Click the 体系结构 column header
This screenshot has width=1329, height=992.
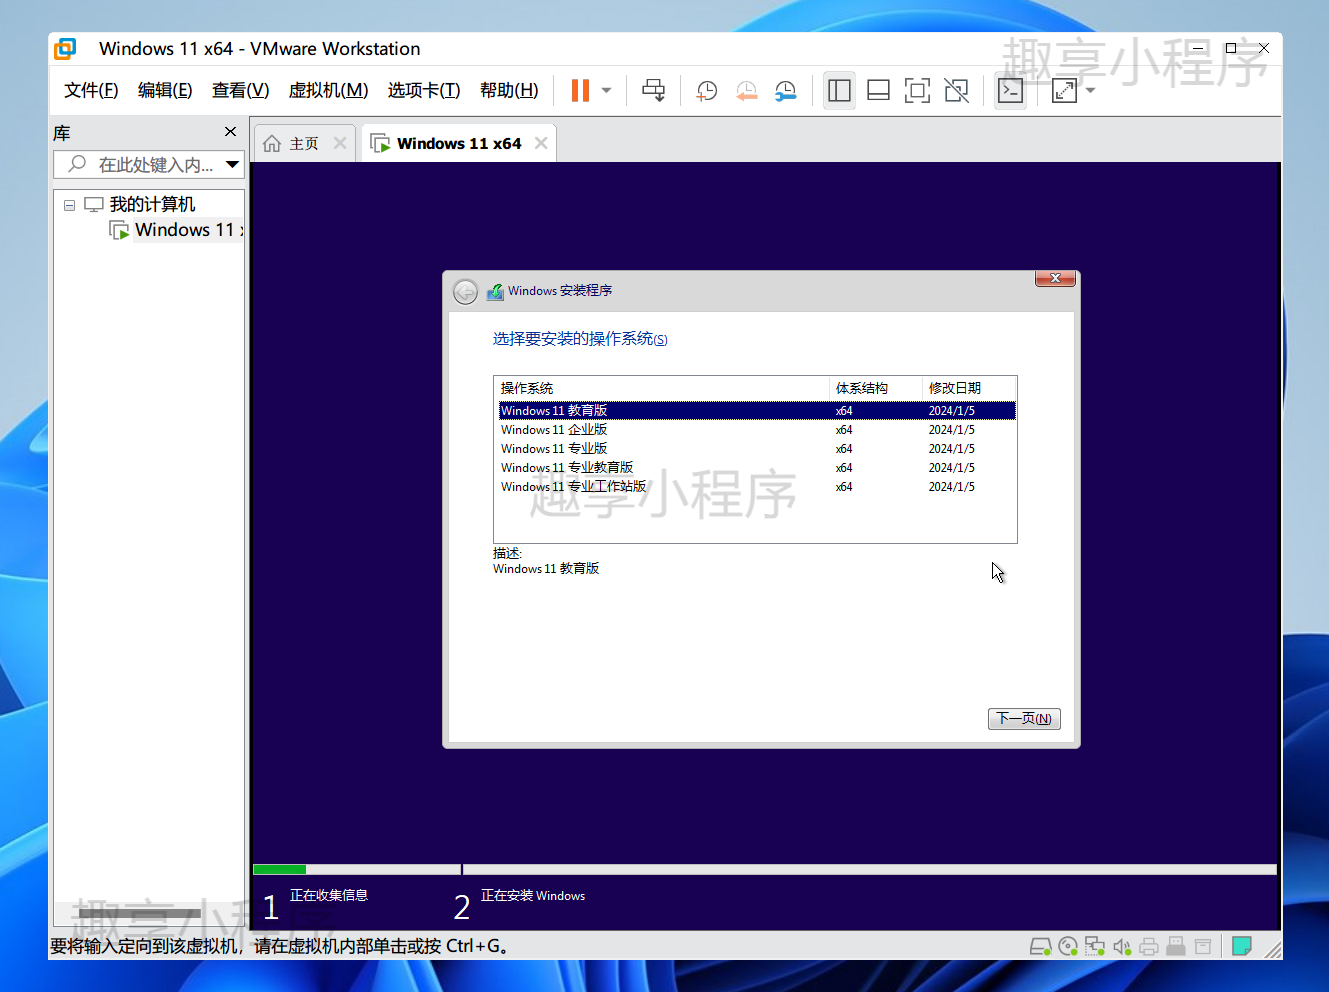[875, 388]
